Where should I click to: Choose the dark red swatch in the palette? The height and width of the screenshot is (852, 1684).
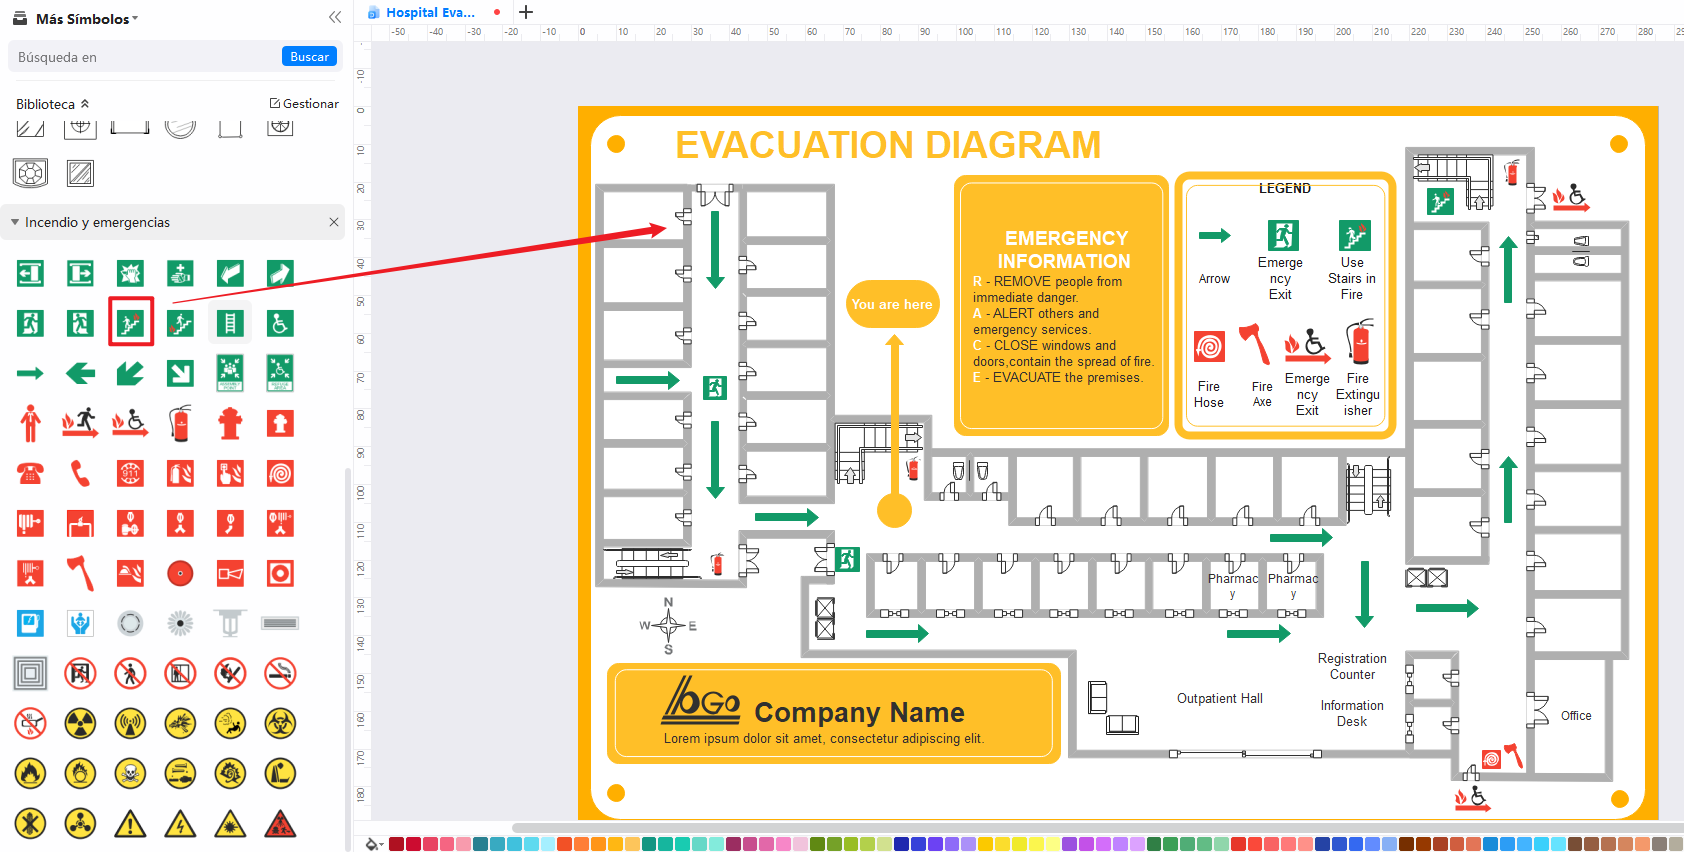396,844
